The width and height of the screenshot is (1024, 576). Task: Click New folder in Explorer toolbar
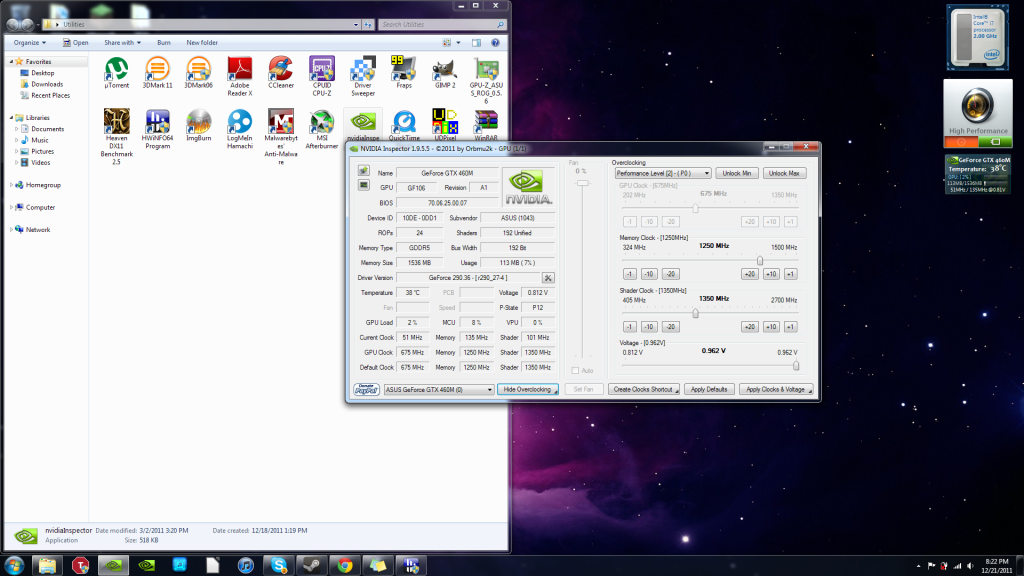(202, 42)
